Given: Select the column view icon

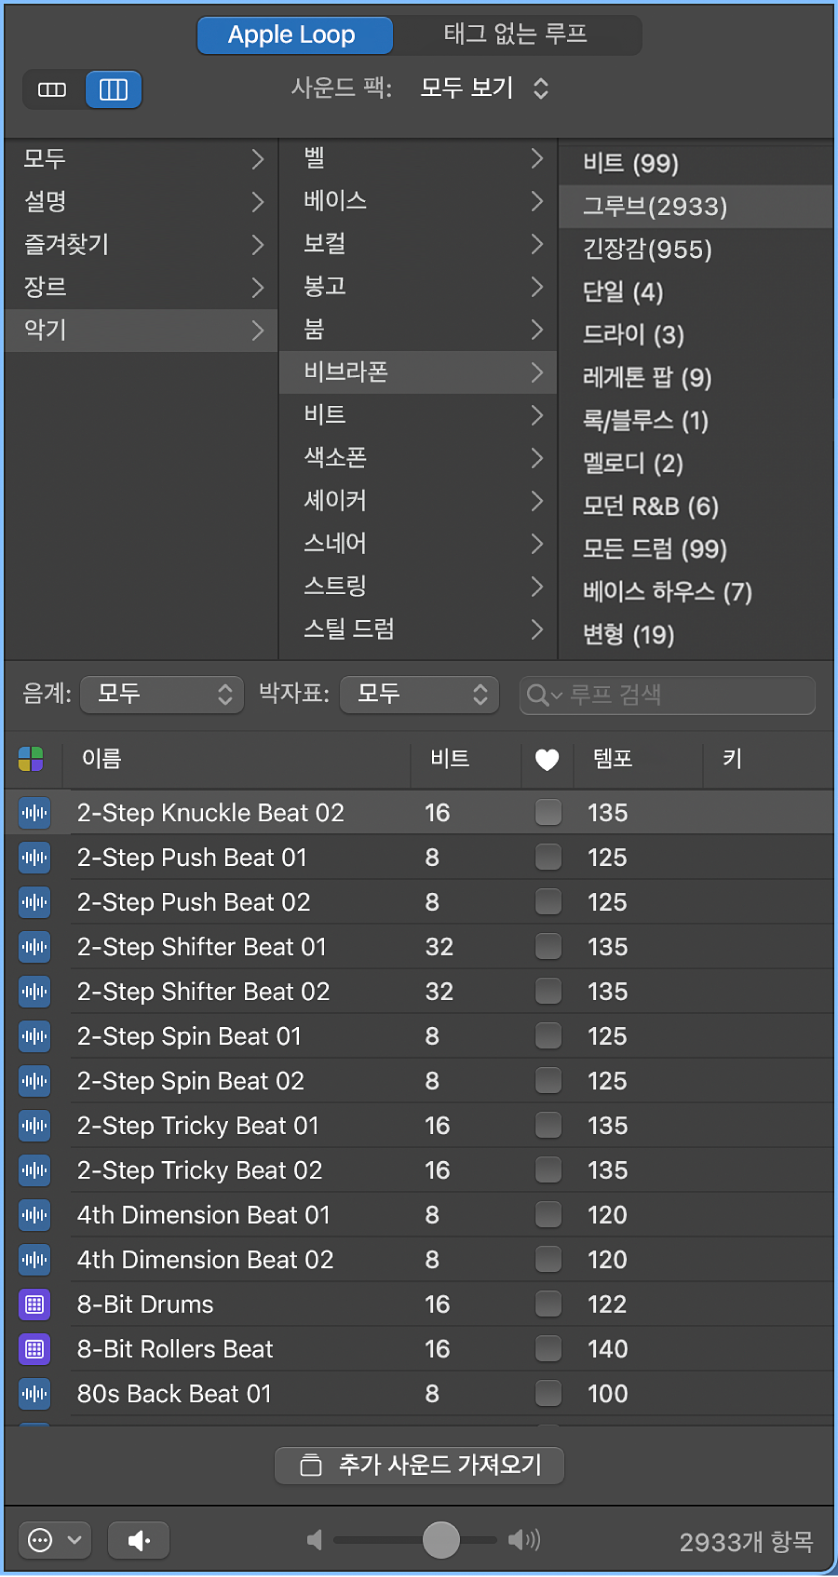Looking at the screenshot, I should [113, 90].
